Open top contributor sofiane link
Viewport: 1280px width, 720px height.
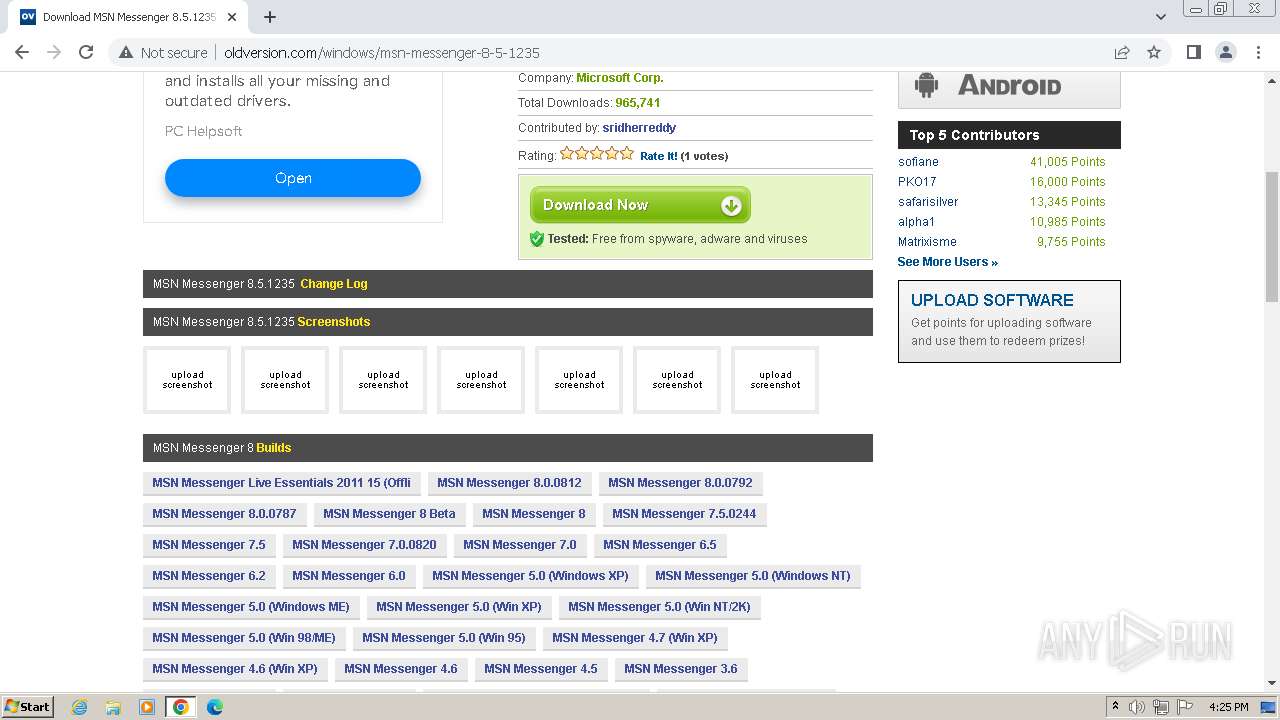918,162
